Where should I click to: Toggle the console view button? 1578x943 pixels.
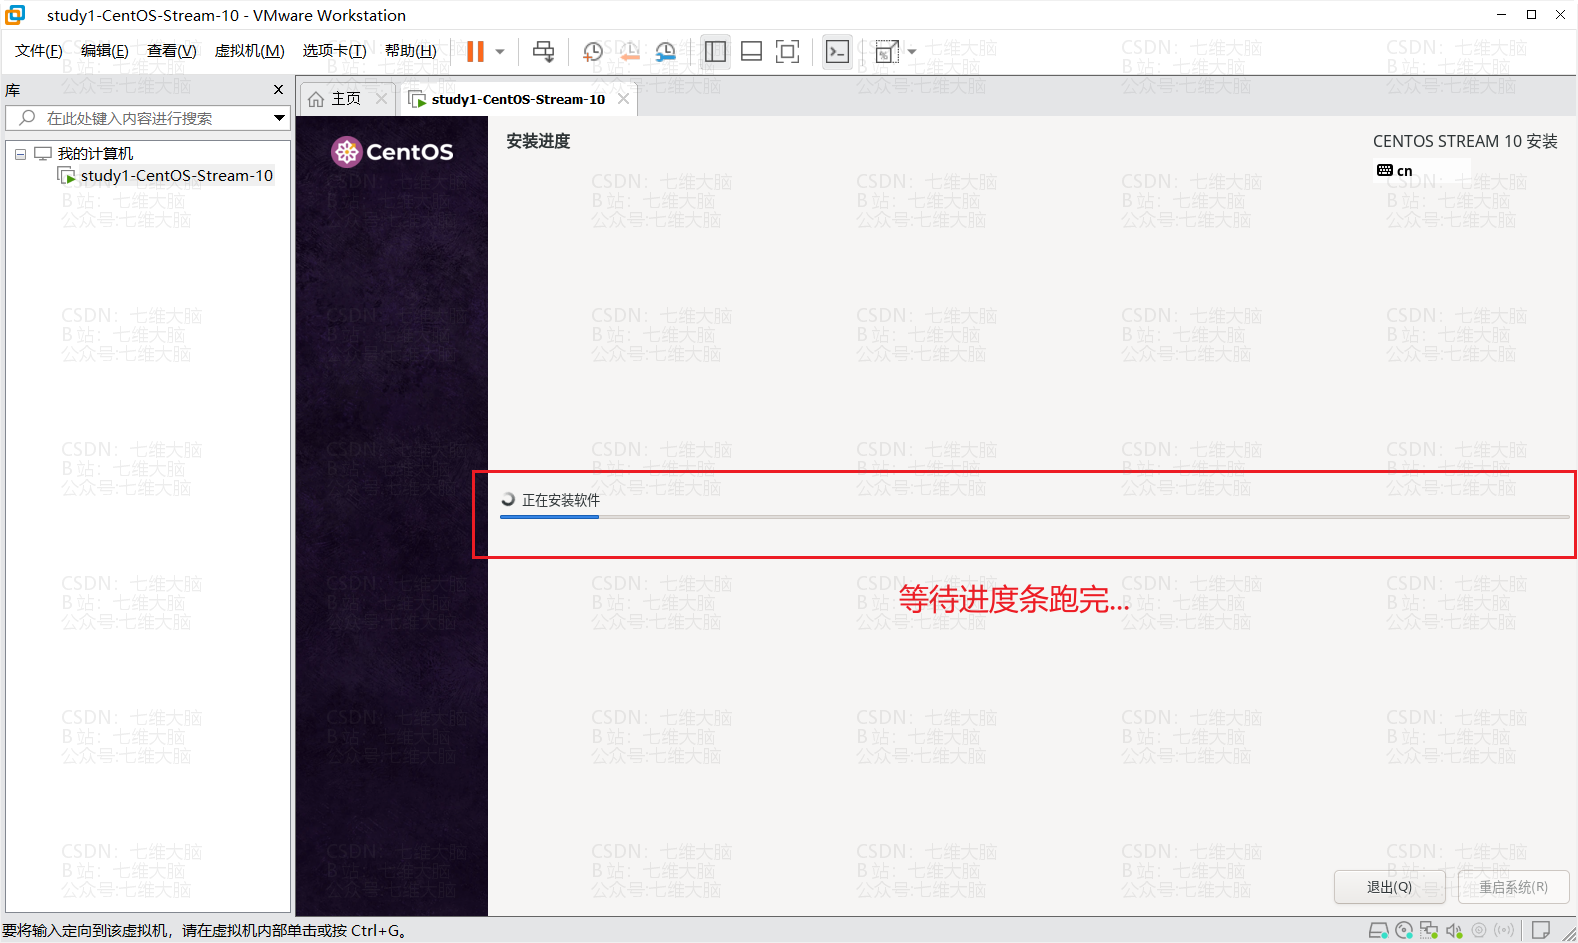point(837,51)
